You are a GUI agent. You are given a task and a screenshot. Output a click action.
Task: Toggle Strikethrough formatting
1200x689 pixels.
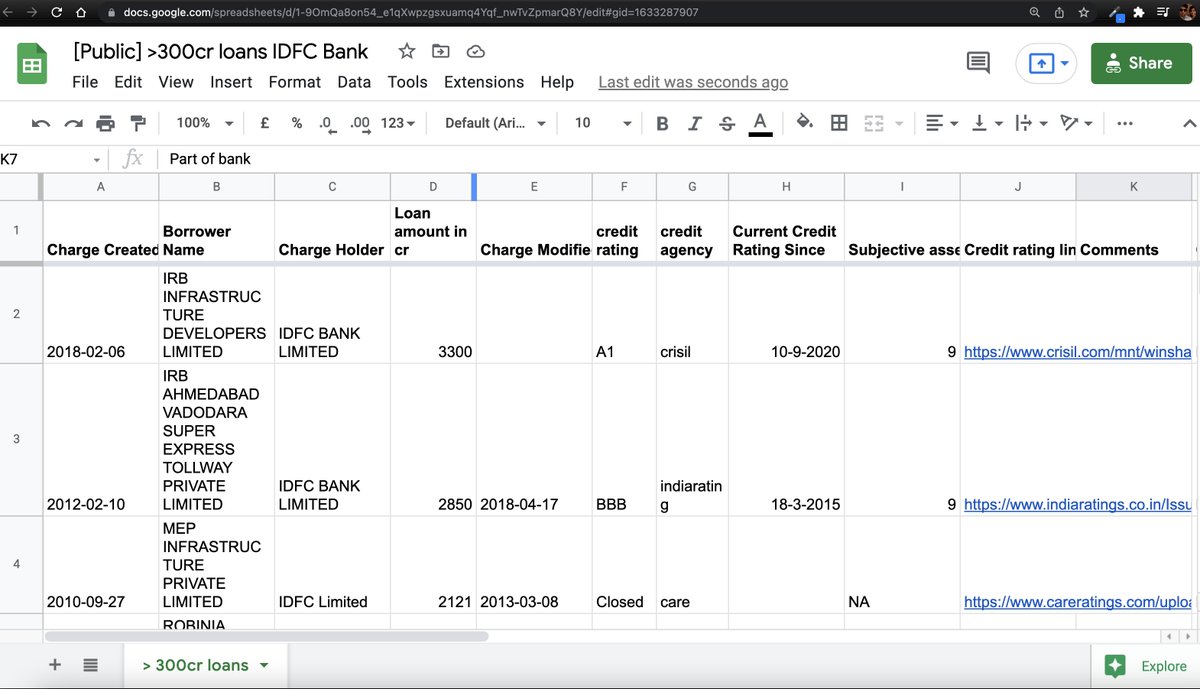[x=727, y=123]
